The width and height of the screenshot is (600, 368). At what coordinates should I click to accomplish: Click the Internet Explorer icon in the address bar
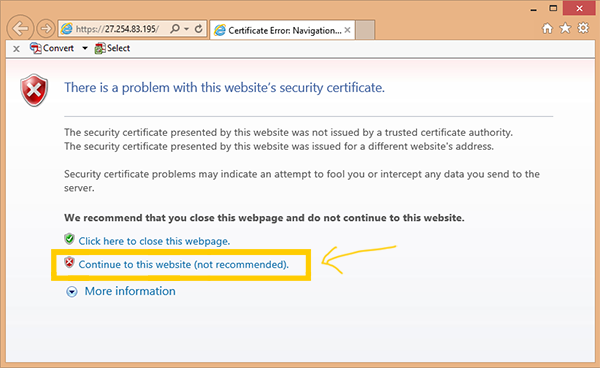tap(67, 29)
